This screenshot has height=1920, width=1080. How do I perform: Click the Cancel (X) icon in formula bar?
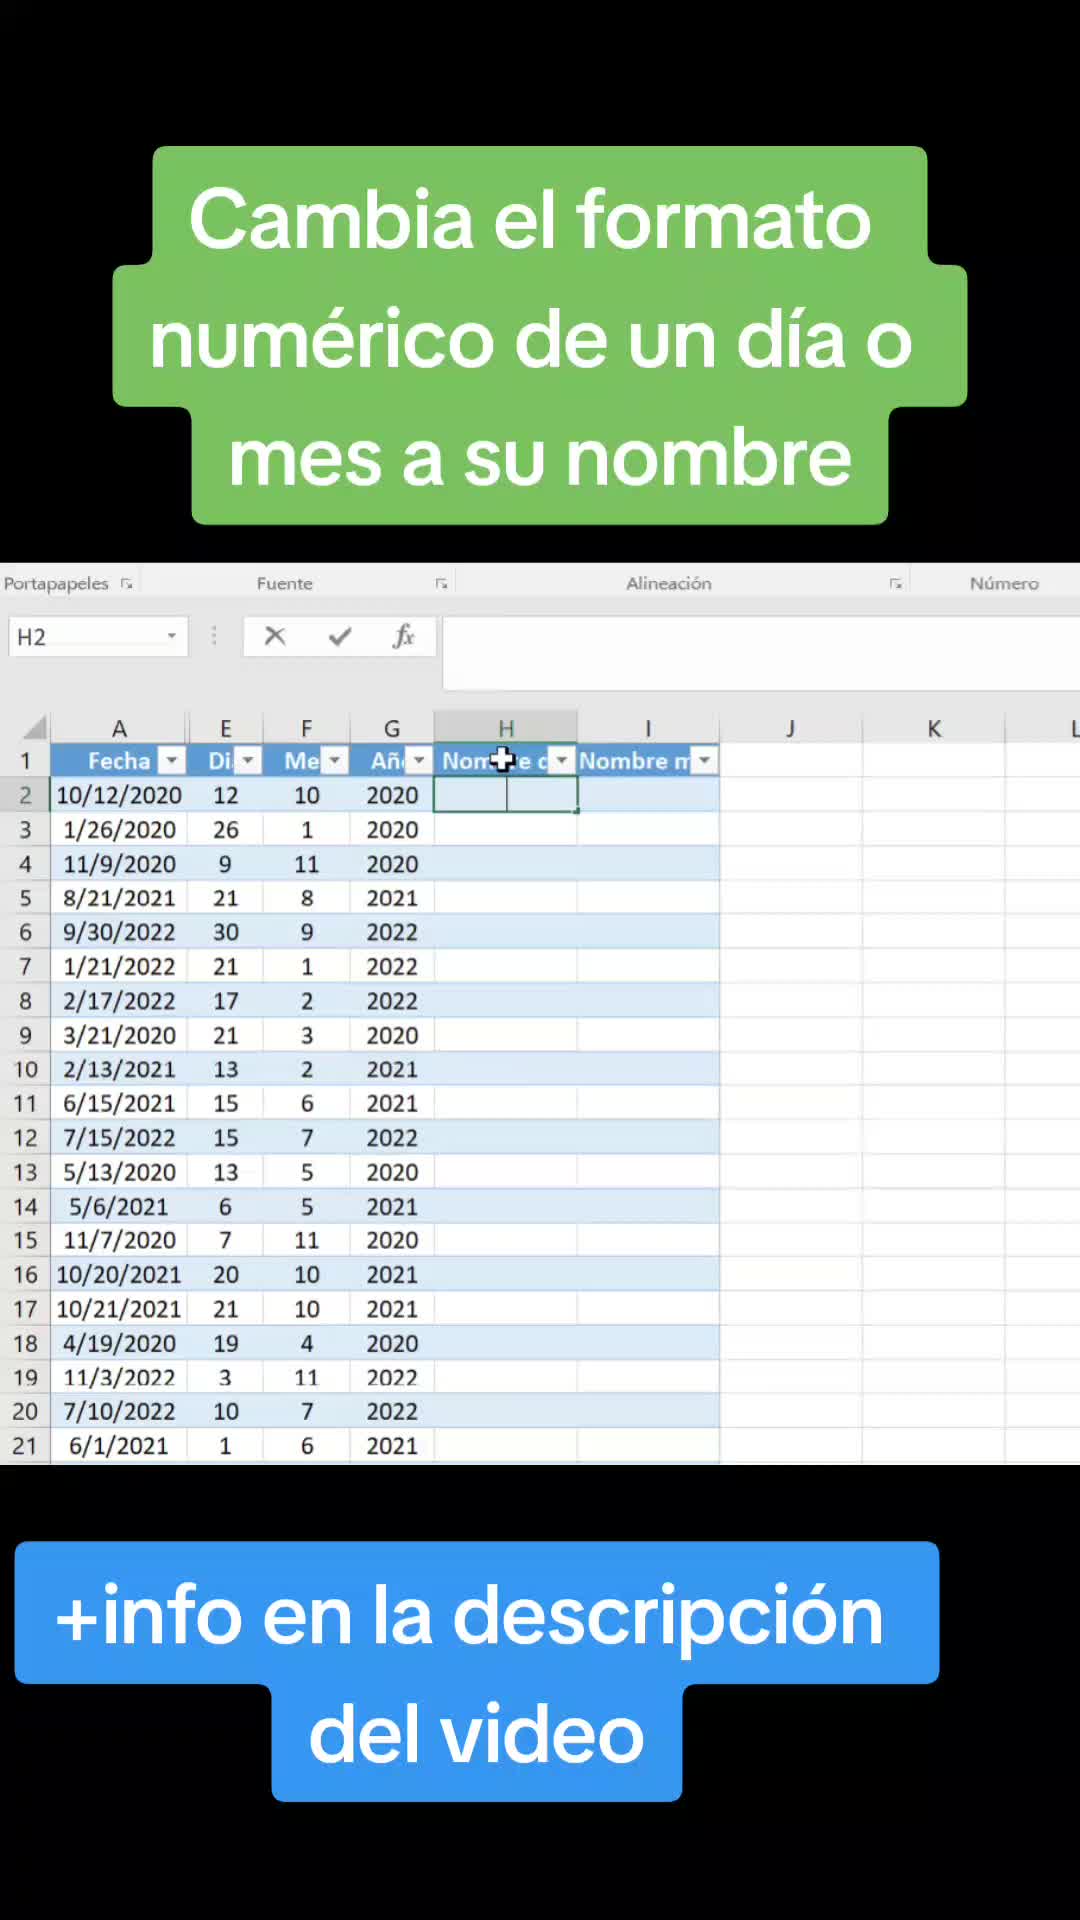[x=275, y=636]
